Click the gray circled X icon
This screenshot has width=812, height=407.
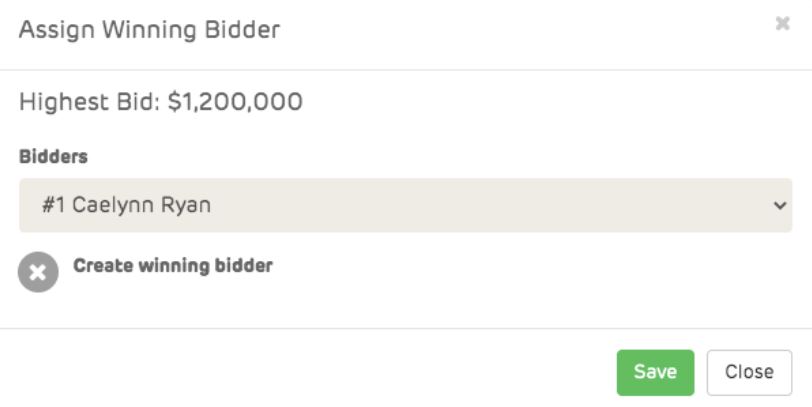(x=38, y=272)
